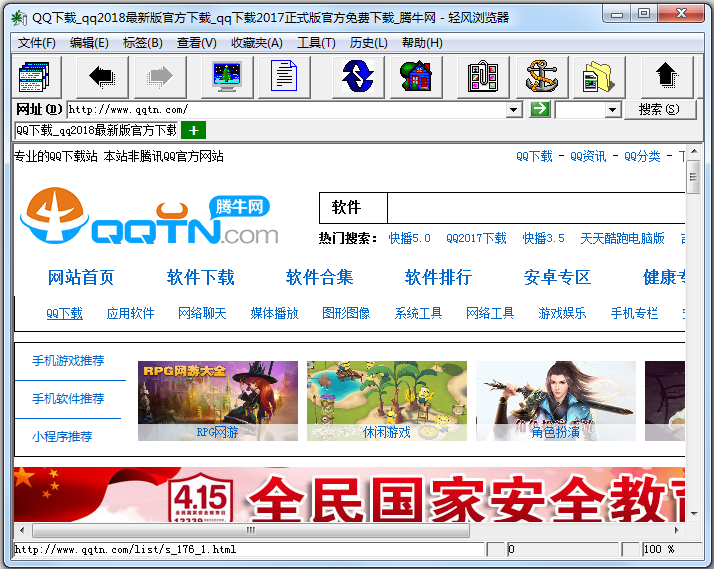Open the 媒体播放 subcategory
The width and height of the screenshot is (714, 569).
click(x=274, y=313)
